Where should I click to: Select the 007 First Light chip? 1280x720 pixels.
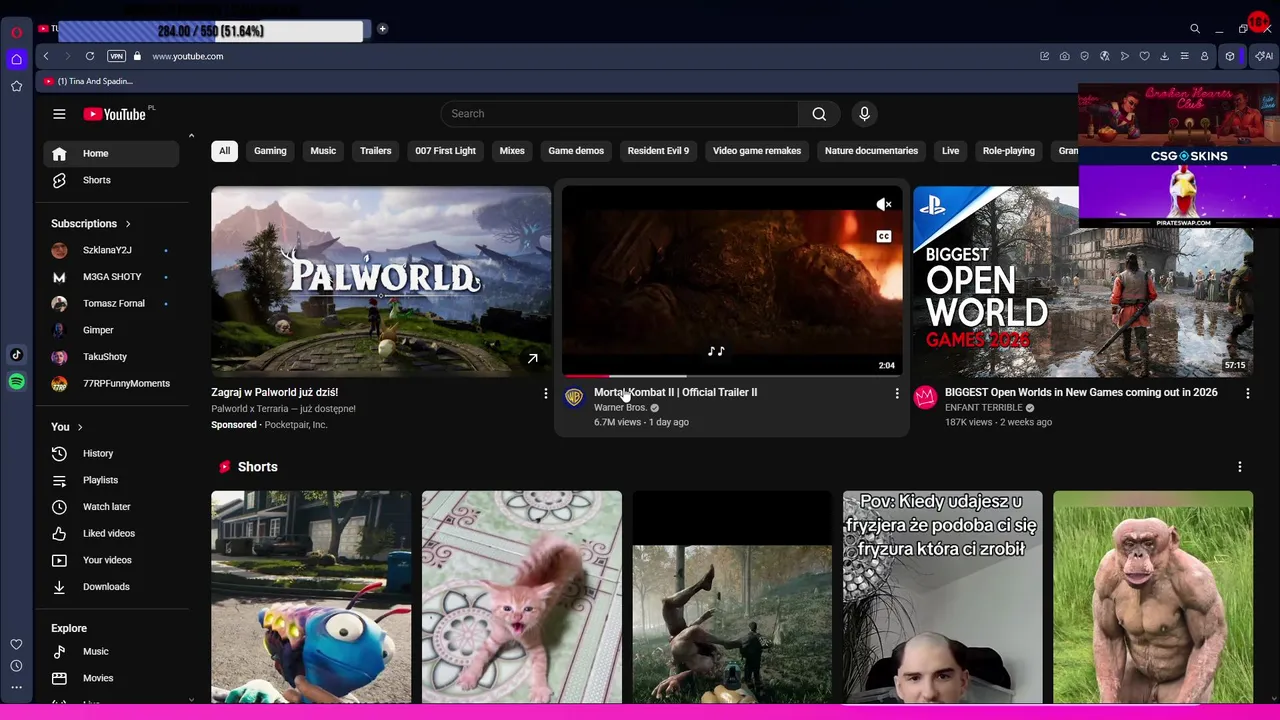click(446, 151)
